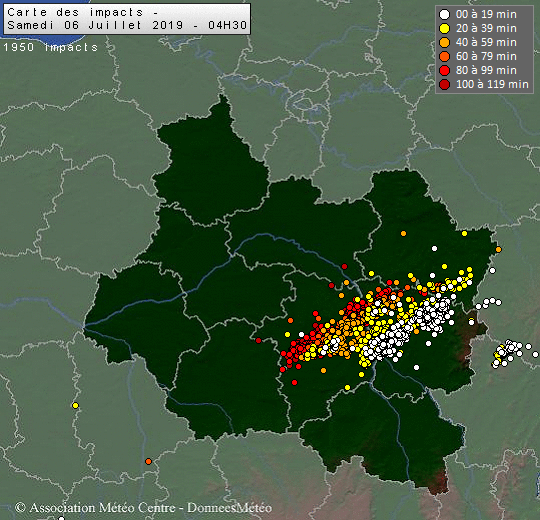Select the 60 à 79 min legend circle
Viewport: 540px width, 520px height.
point(445,56)
